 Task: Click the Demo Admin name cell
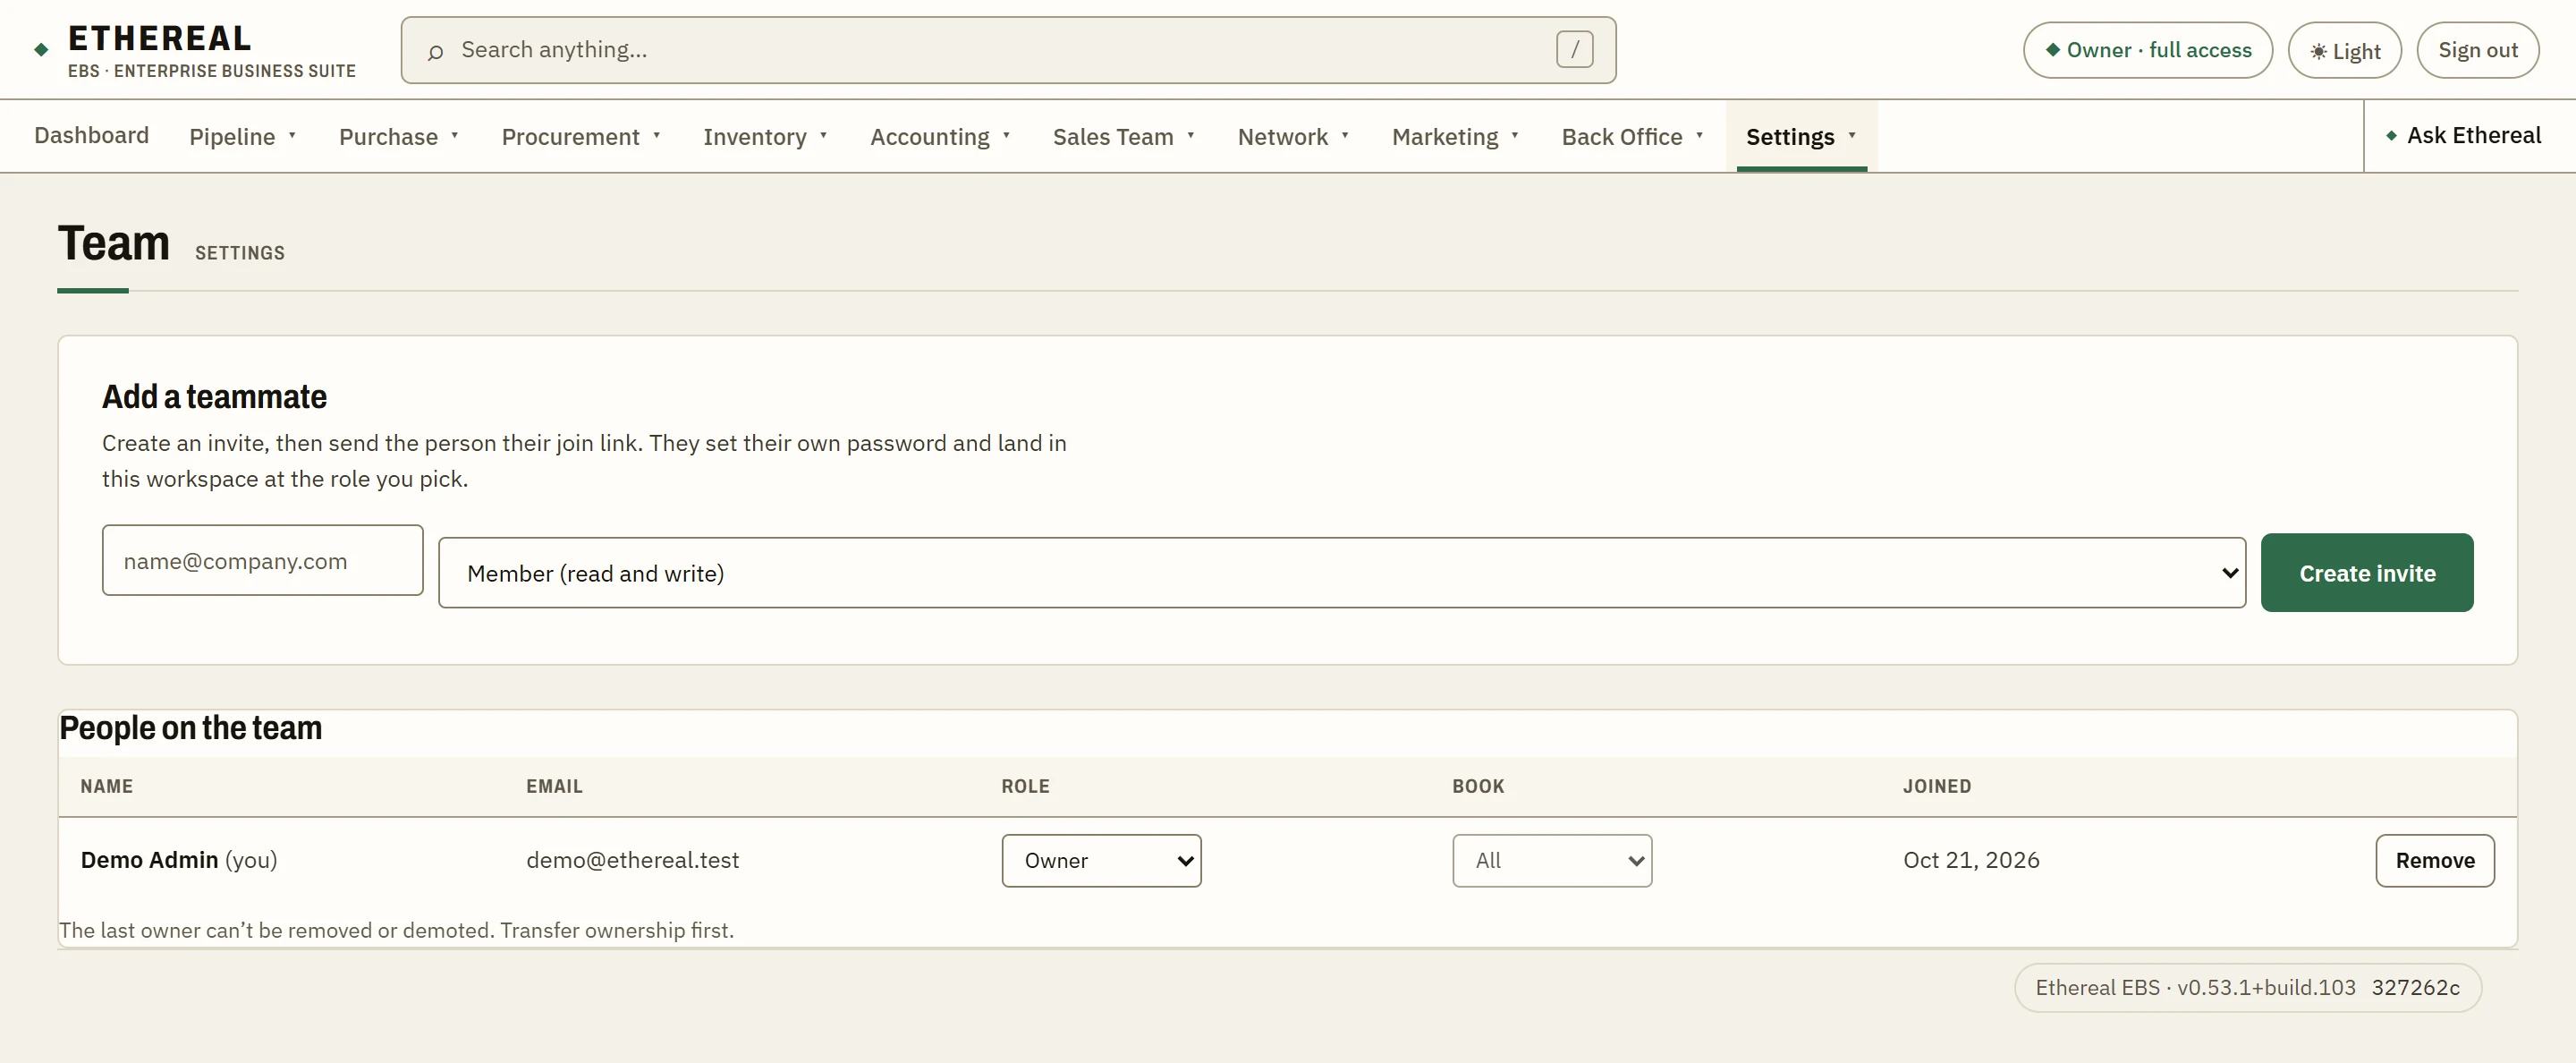coord(179,860)
